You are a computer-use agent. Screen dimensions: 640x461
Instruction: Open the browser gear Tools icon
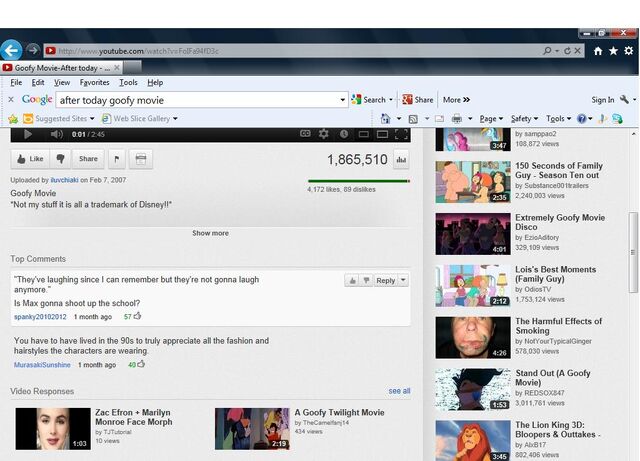pyautogui.click(x=629, y=51)
